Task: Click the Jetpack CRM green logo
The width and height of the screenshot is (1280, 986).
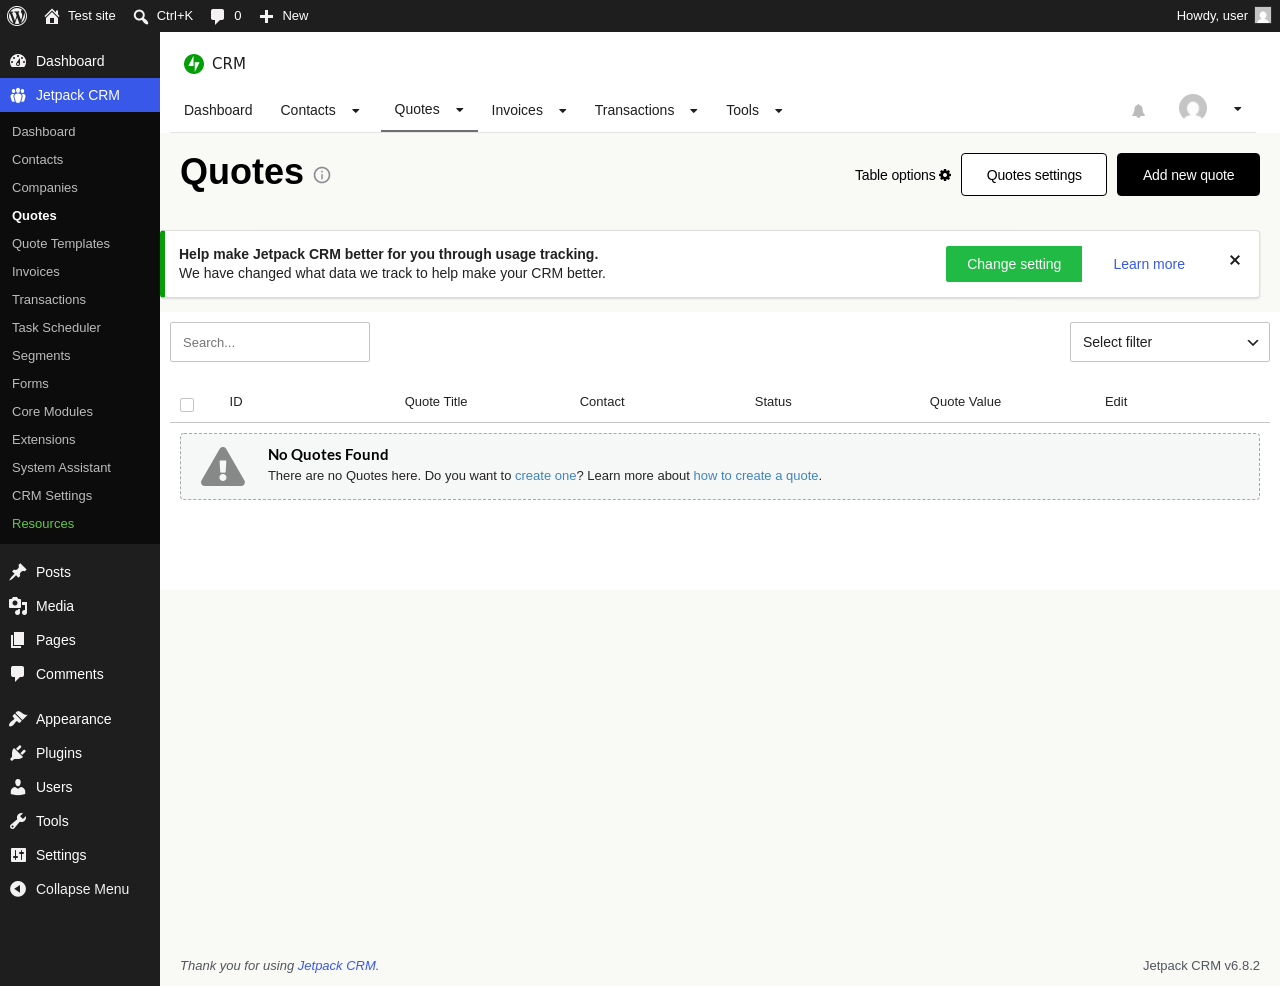Action: 194,64
